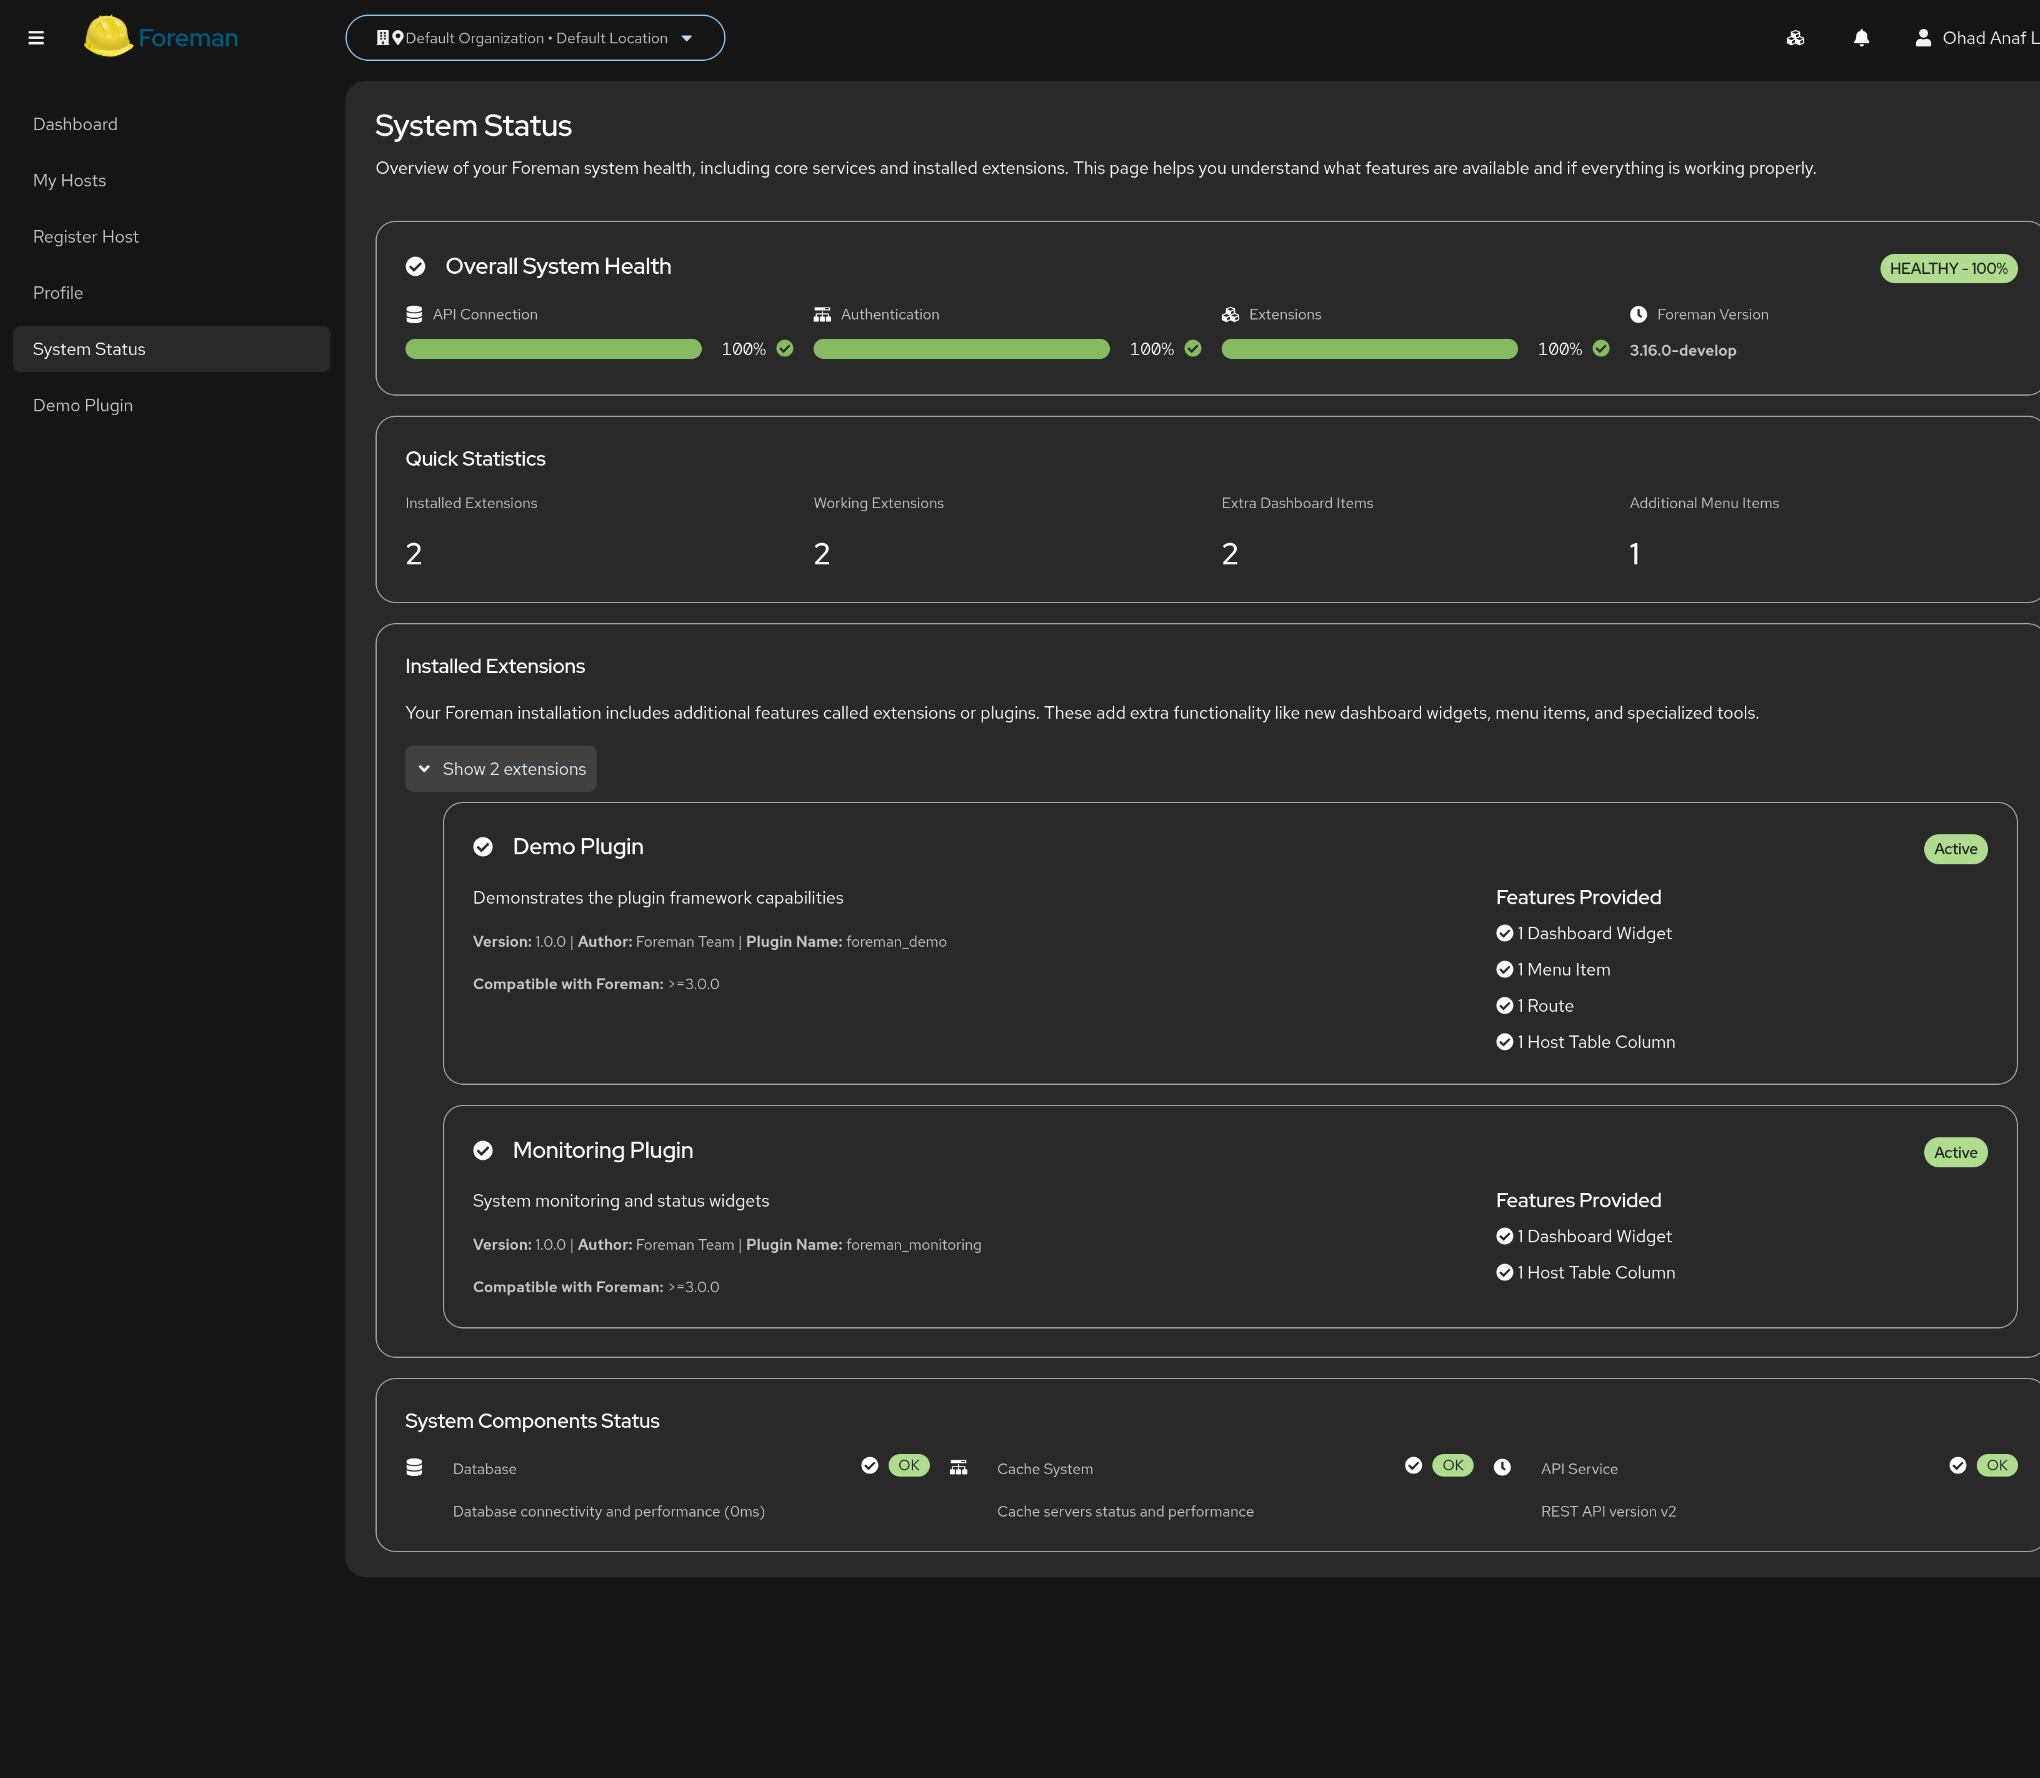This screenshot has height=1778, width=2040.
Task: Click the Authentication network icon
Action: point(822,314)
